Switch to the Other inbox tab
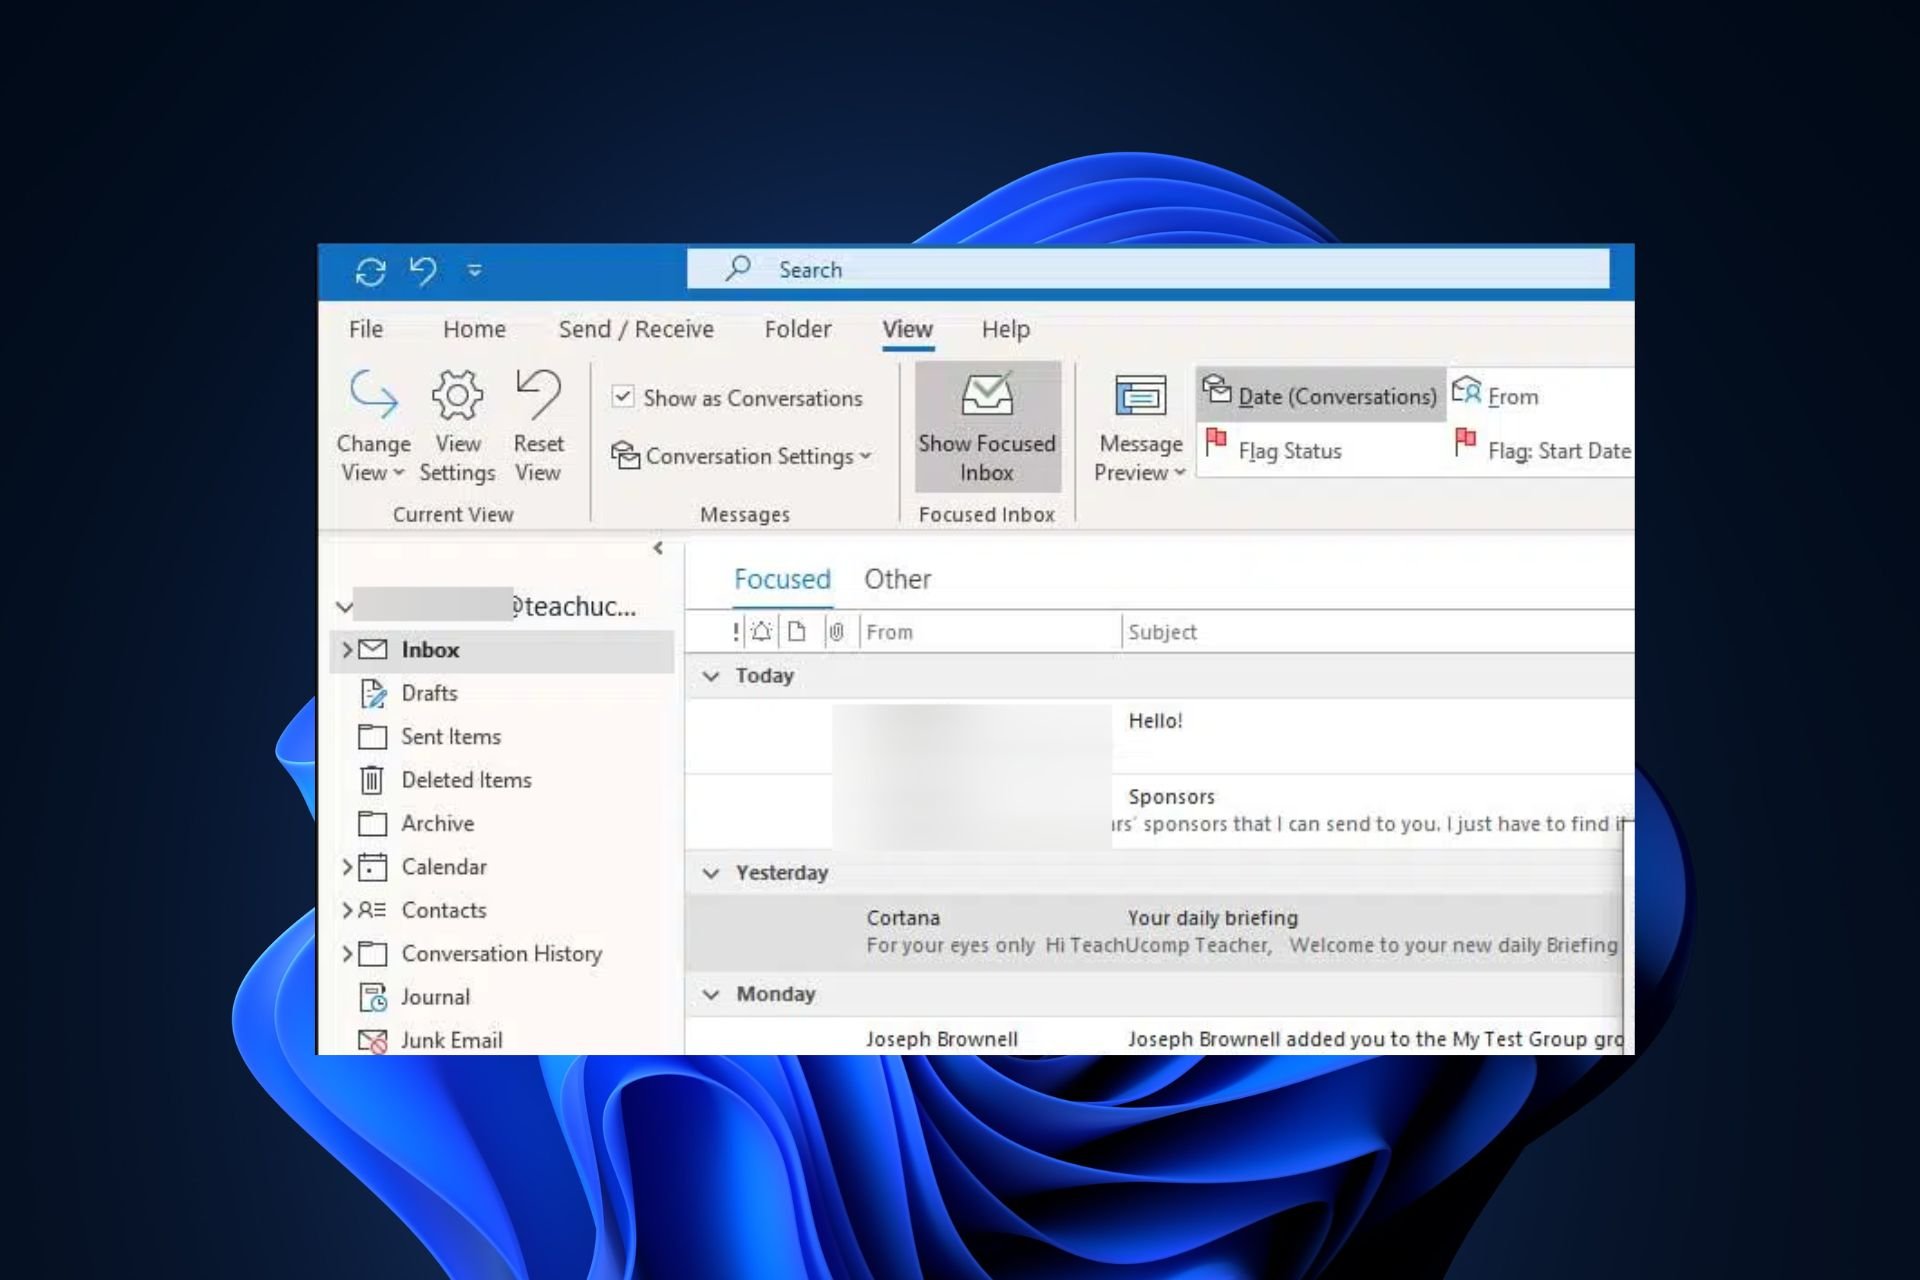 [x=897, y=579]
